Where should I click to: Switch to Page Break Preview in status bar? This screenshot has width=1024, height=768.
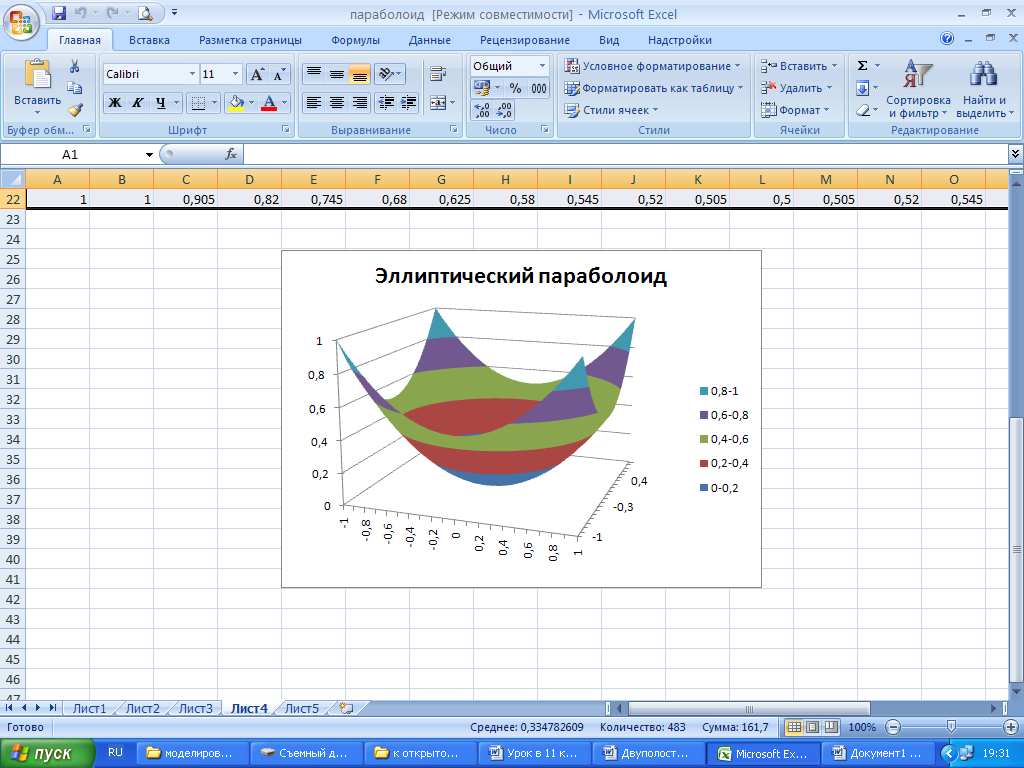pos(831,727)
